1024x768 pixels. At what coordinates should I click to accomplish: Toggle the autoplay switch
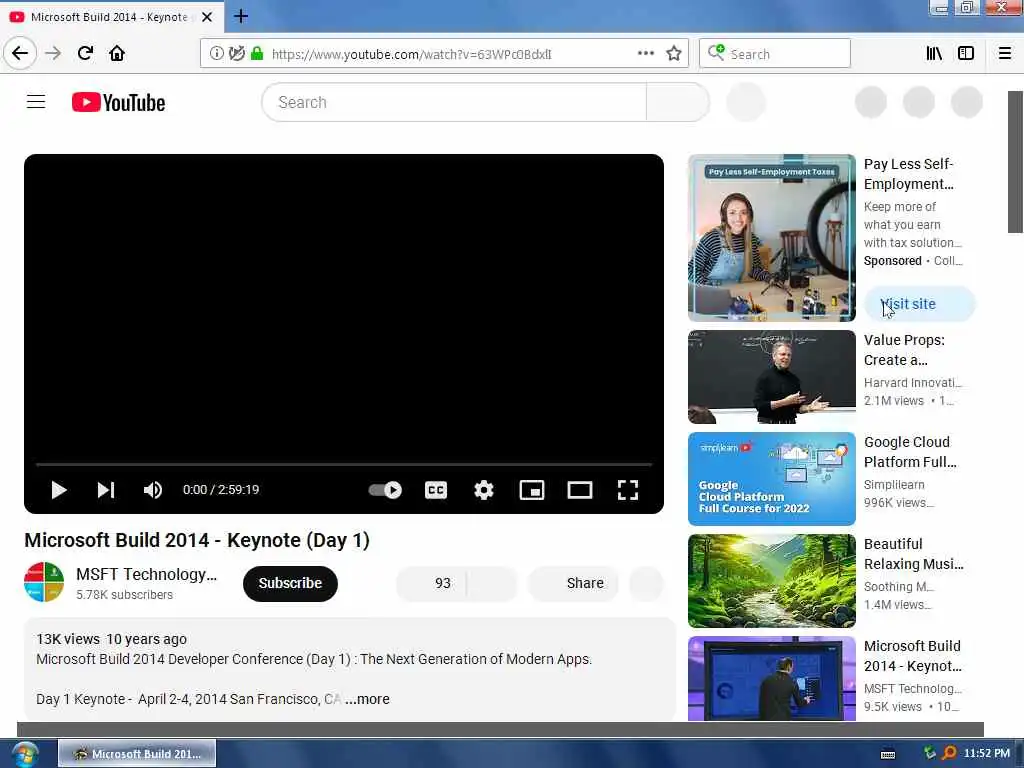pos(385,490)
